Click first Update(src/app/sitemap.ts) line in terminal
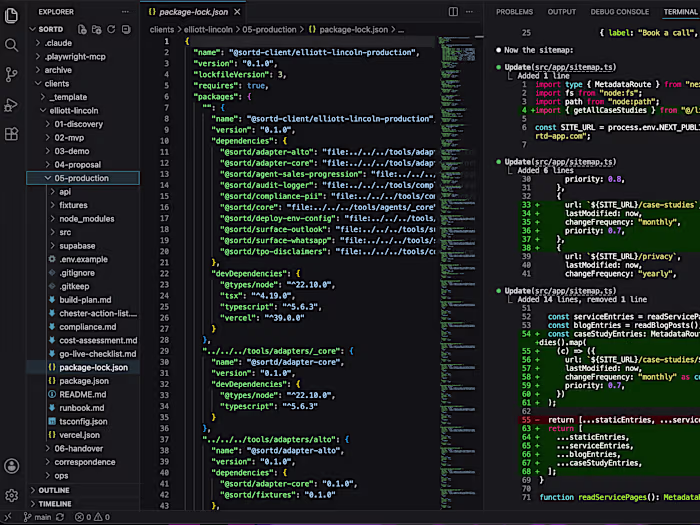Viewport: 700px width, 525px height. (x=560, y=67)
